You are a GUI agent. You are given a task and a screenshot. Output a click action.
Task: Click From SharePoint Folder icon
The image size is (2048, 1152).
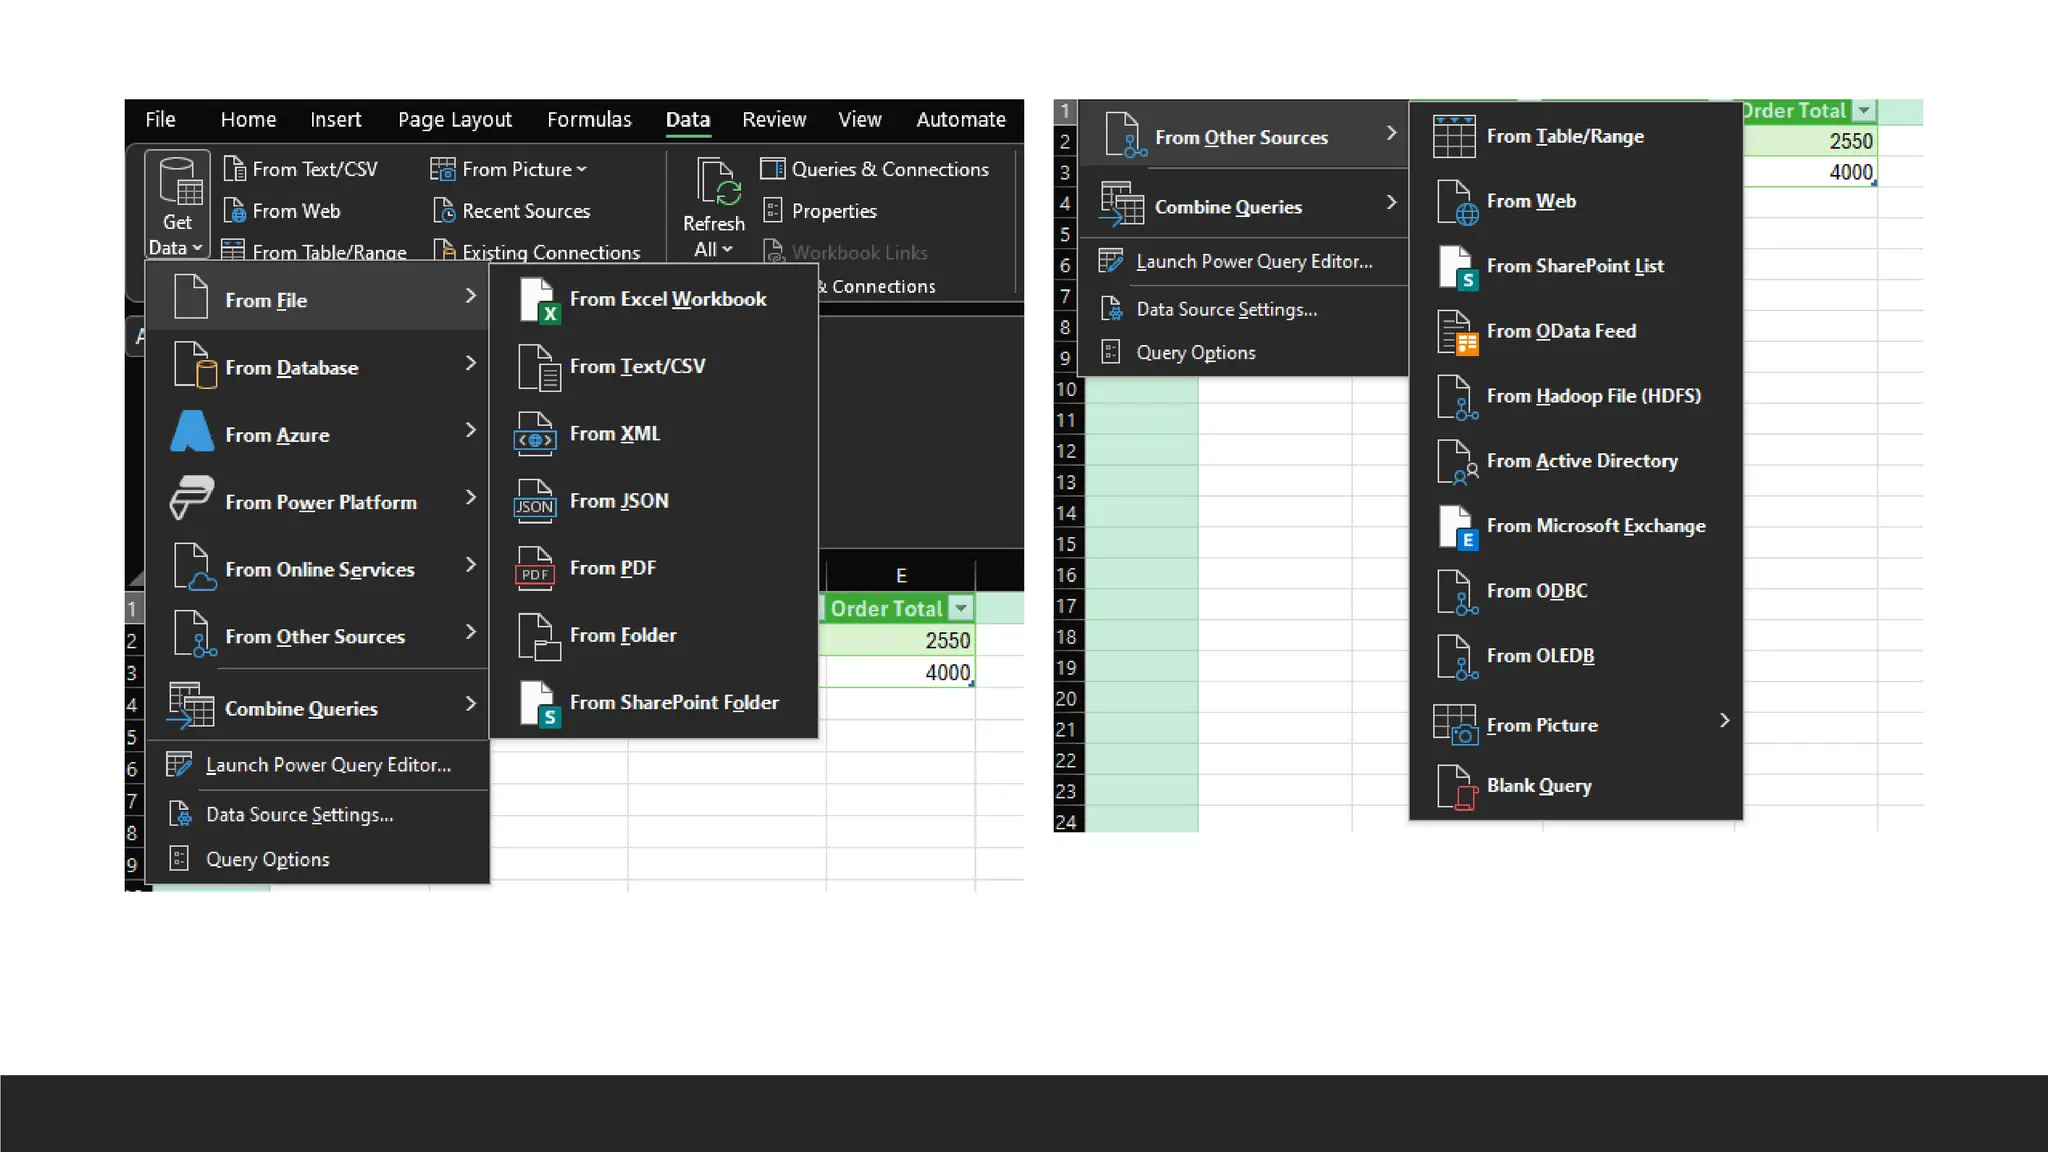[x=538, y=703]
